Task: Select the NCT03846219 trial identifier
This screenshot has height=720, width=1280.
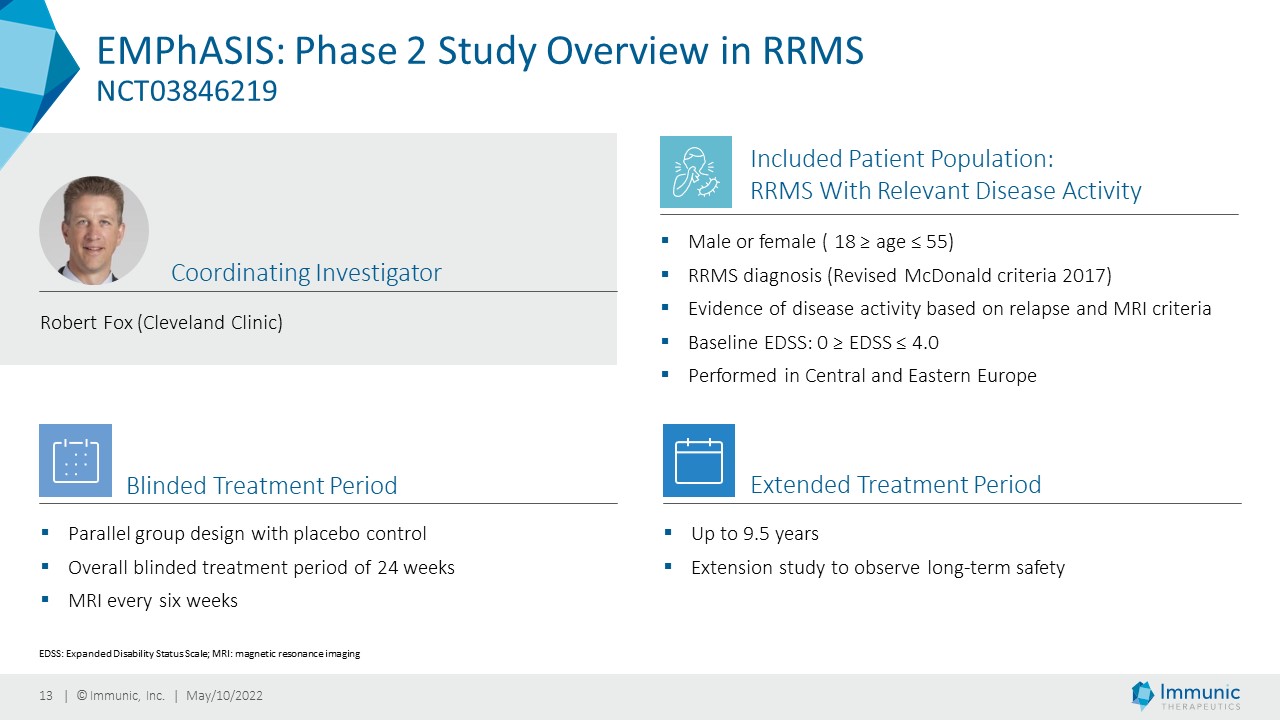Action: [187, 92]
